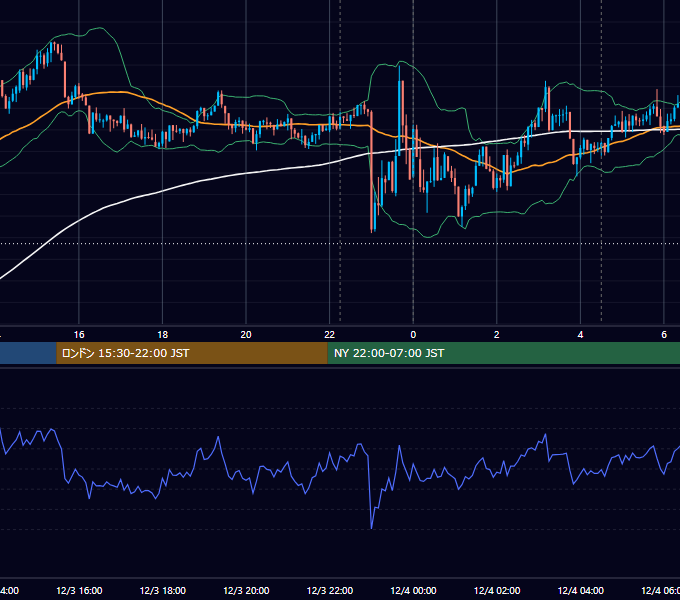Click the tall blue candle just before midnight
The image size is (680, 600).
[399, 111]
